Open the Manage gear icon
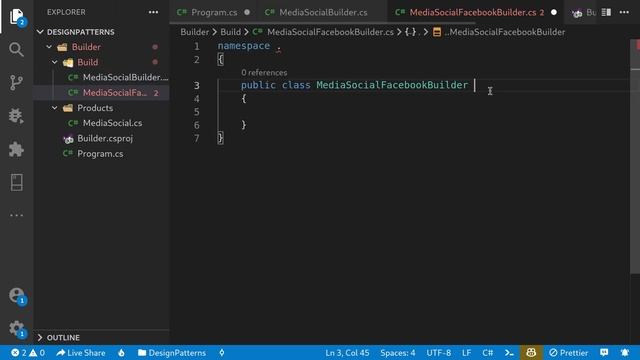The width and height of the screenshot is (640, 360). pos(17,329)
